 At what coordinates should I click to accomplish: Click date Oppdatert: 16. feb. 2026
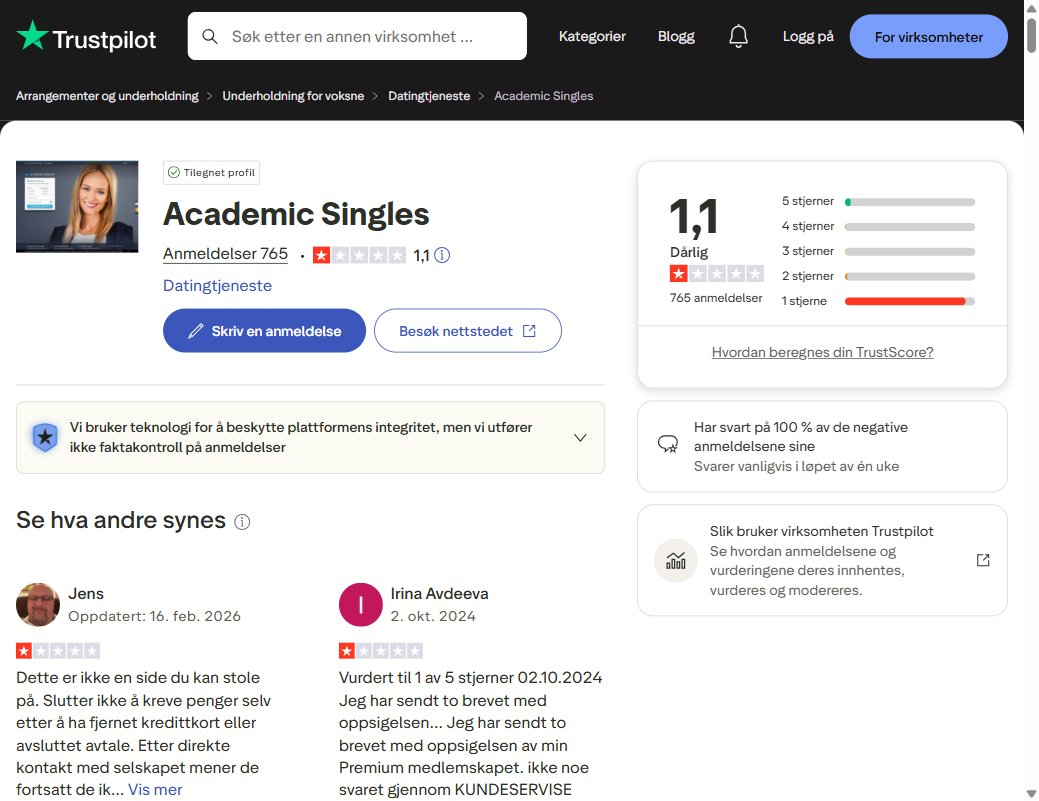click(154, 616)
